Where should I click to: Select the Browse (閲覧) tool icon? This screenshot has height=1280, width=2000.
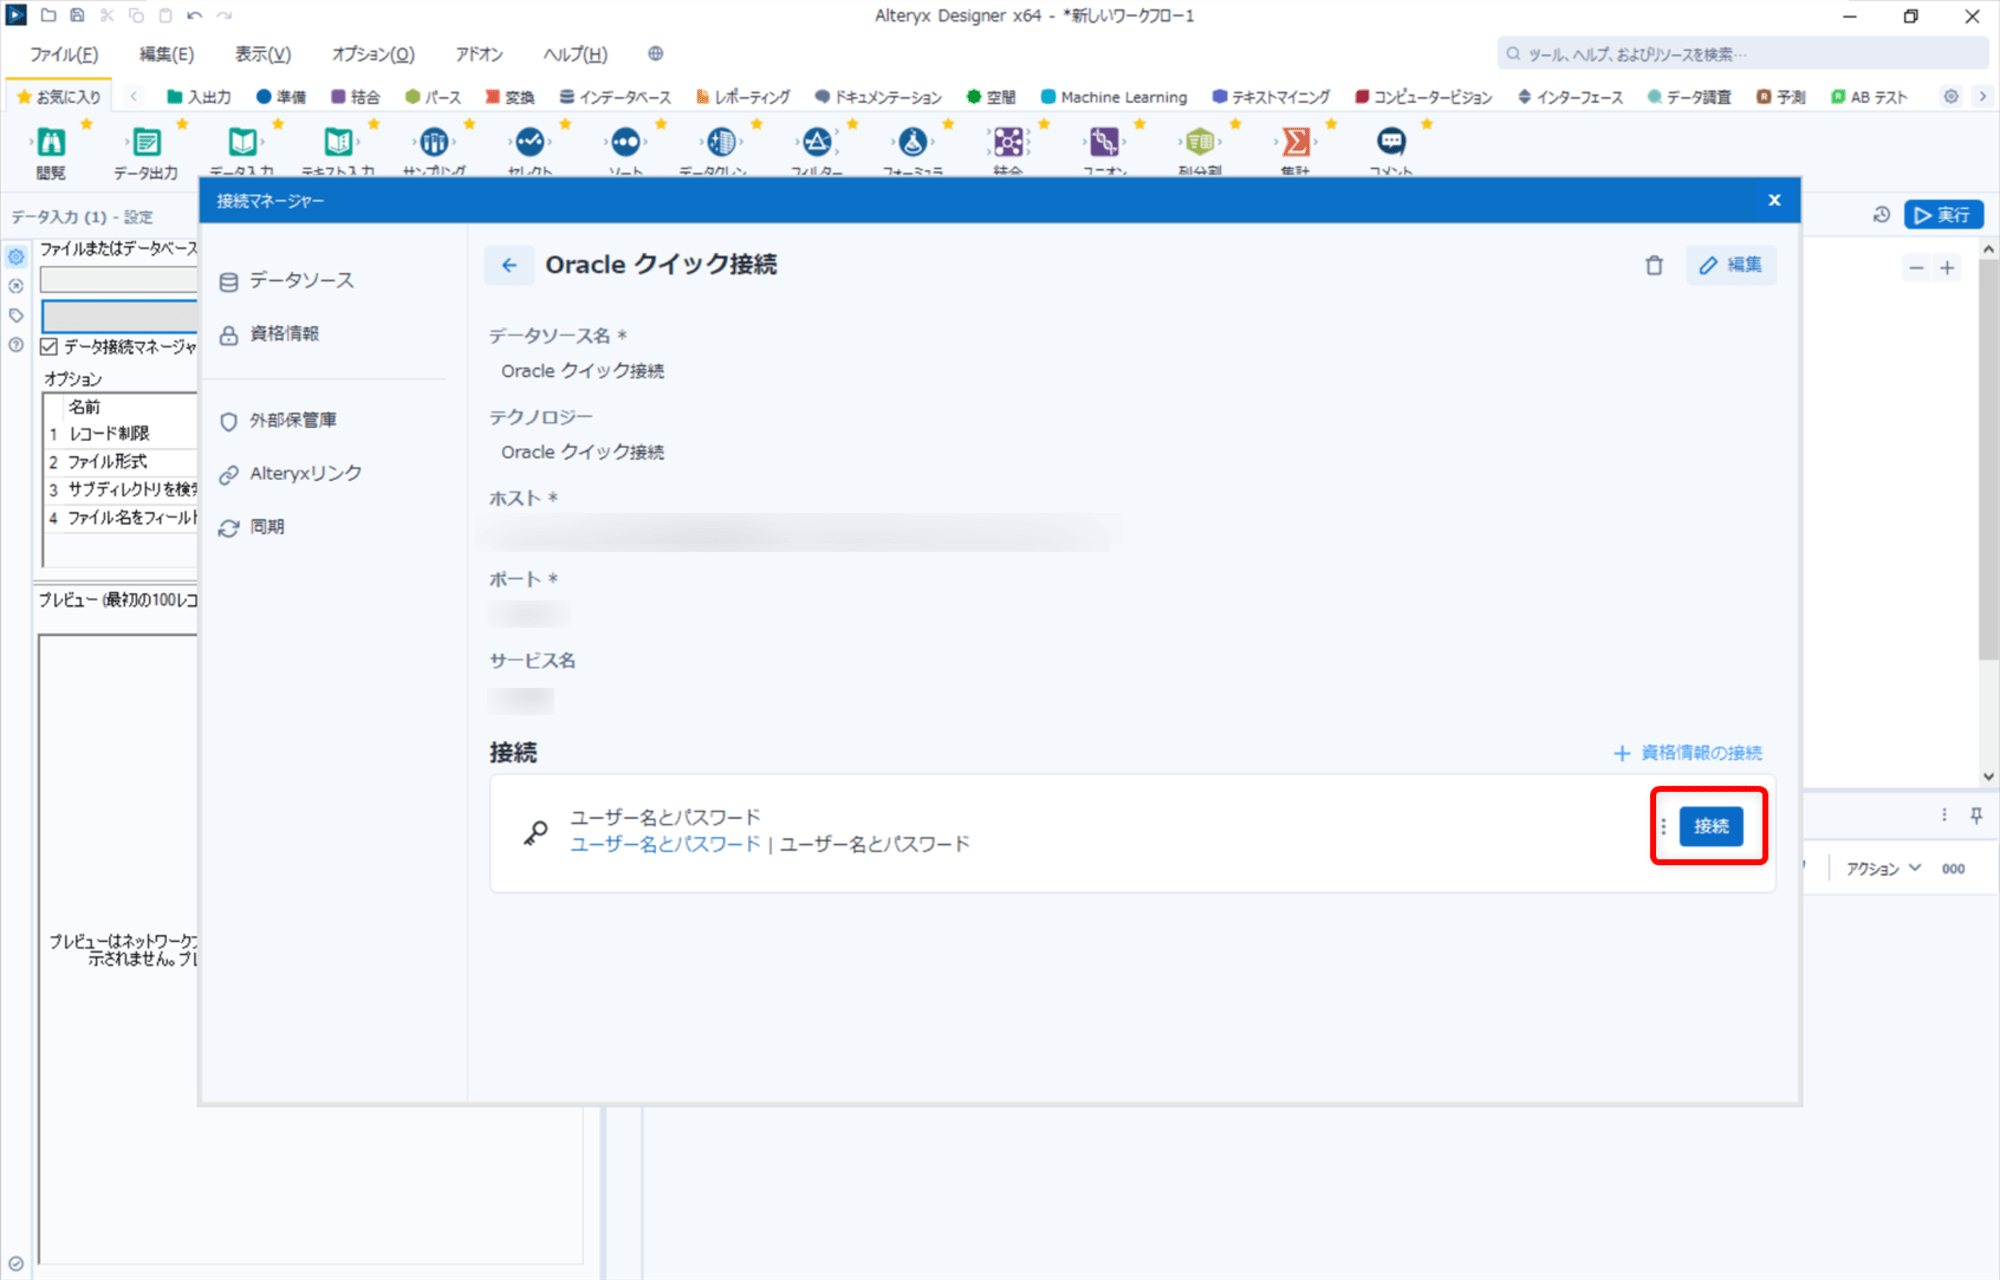51,142
